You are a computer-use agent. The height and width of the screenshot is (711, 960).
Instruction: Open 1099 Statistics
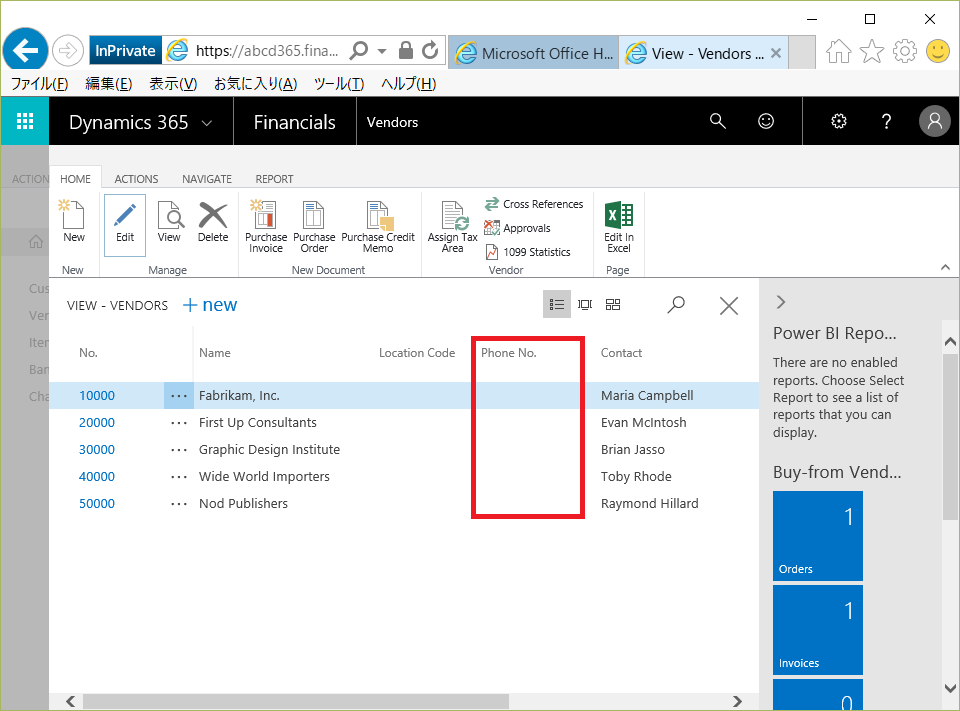point(528,252)
